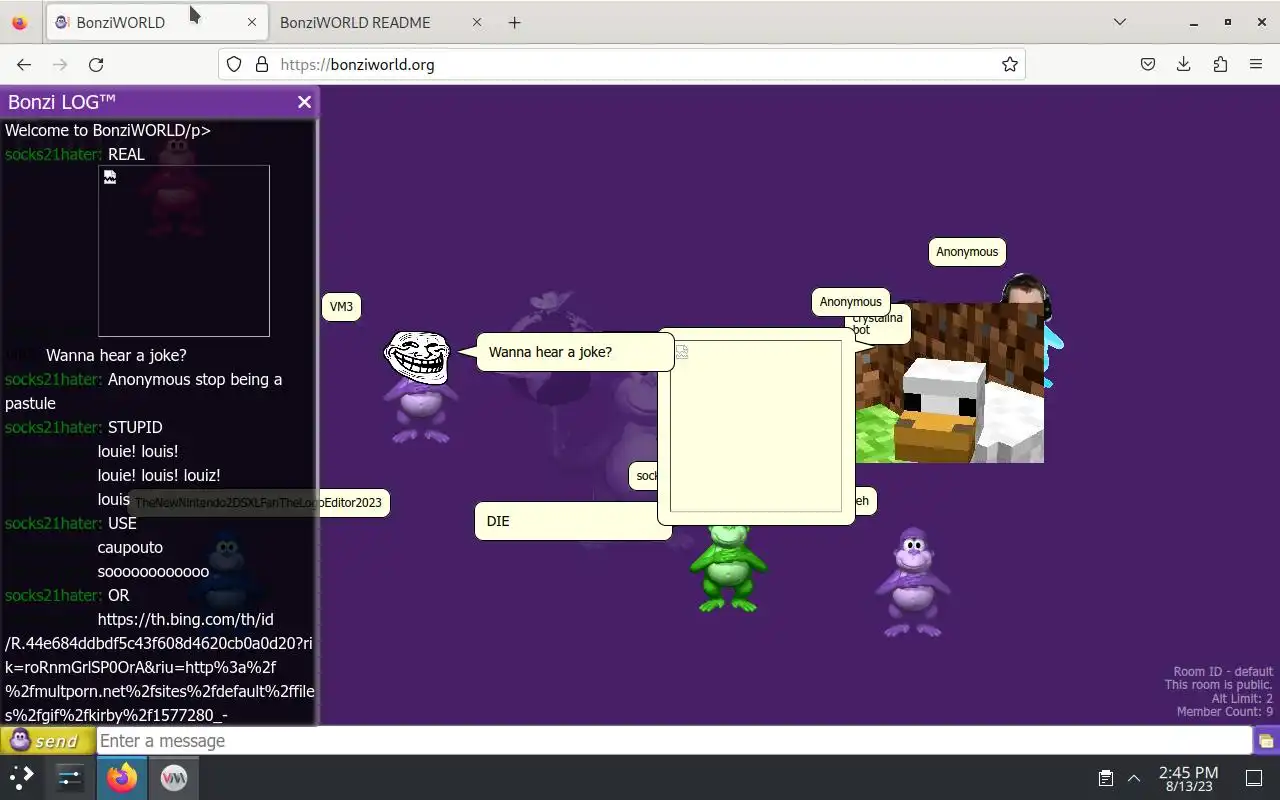Click the Bonzi send button
The height and width of the screenshot is (800, 1280).
[x=47, y=741]
